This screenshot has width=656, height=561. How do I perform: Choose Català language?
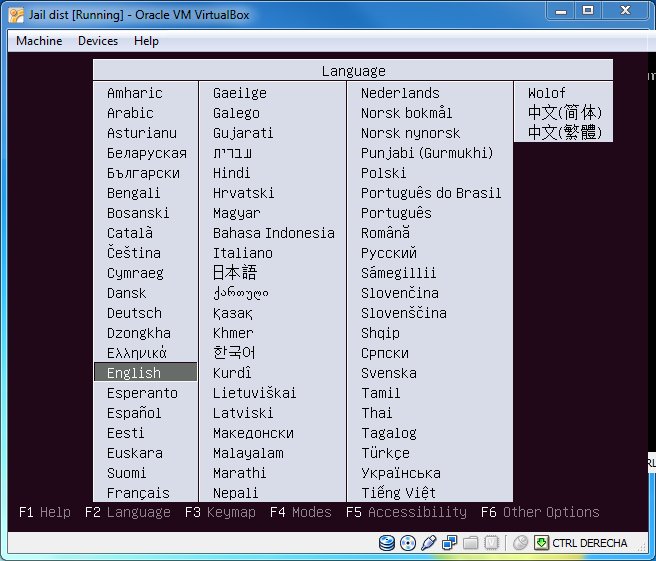click(130, 233)
